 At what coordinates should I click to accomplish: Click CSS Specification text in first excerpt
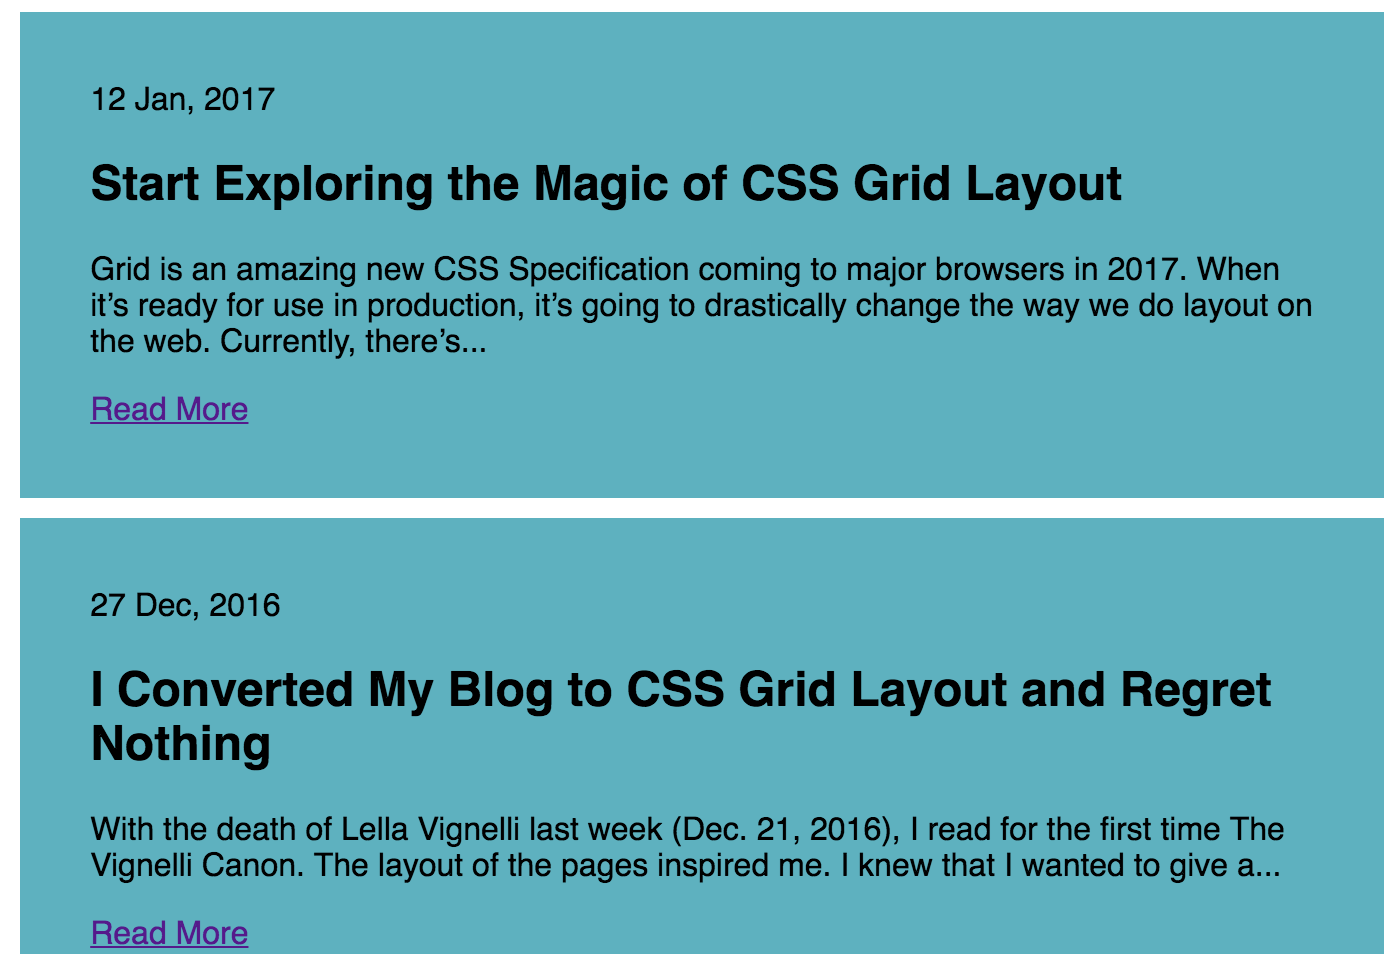tap(561, 269)
